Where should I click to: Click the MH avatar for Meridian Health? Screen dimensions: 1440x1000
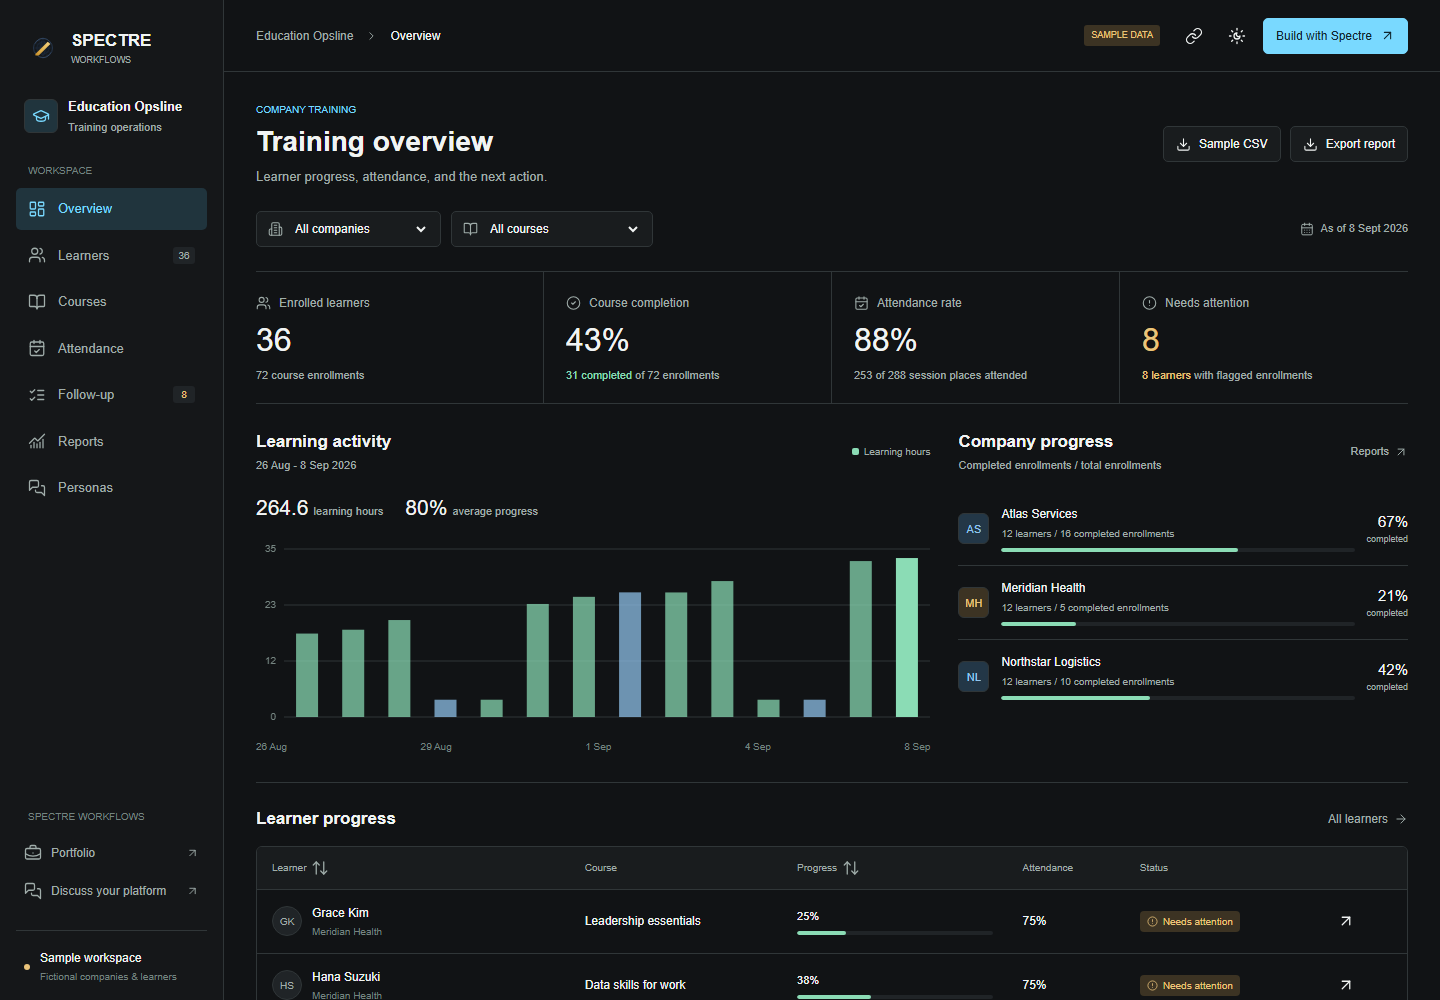pyautogui.click(x=974, y=603)
